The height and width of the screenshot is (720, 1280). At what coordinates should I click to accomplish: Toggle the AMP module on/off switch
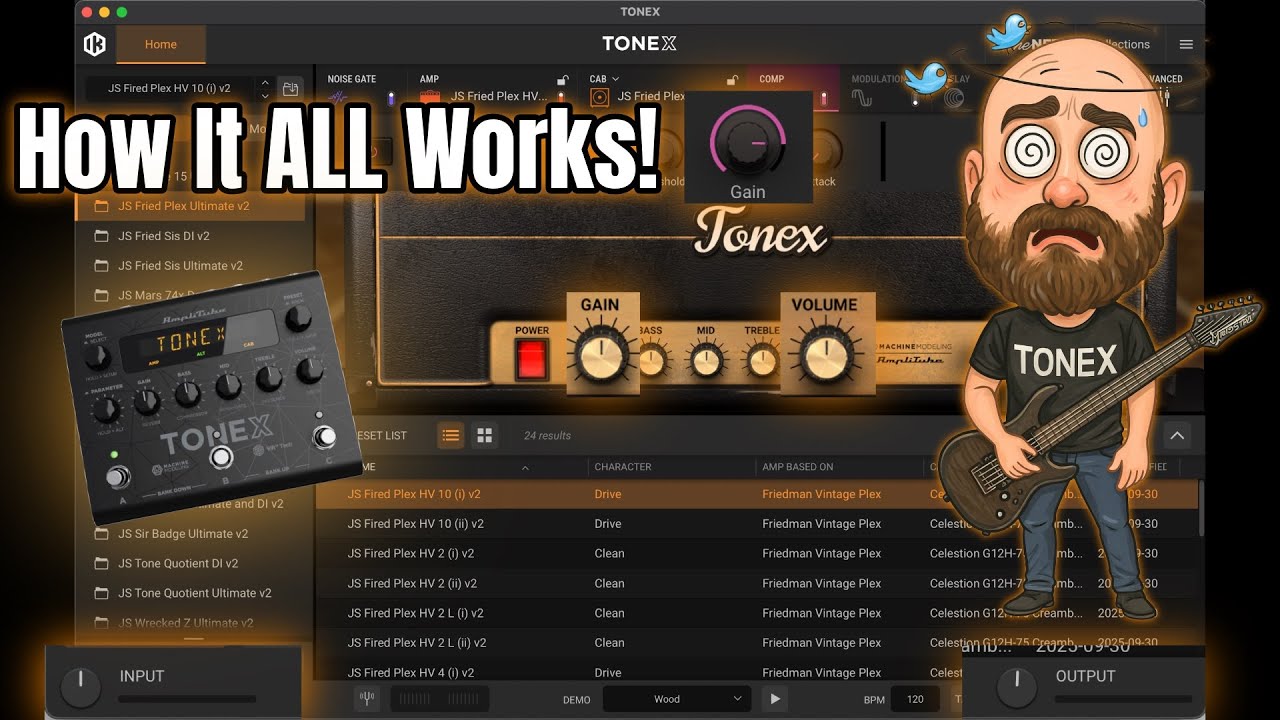(560, 97)
